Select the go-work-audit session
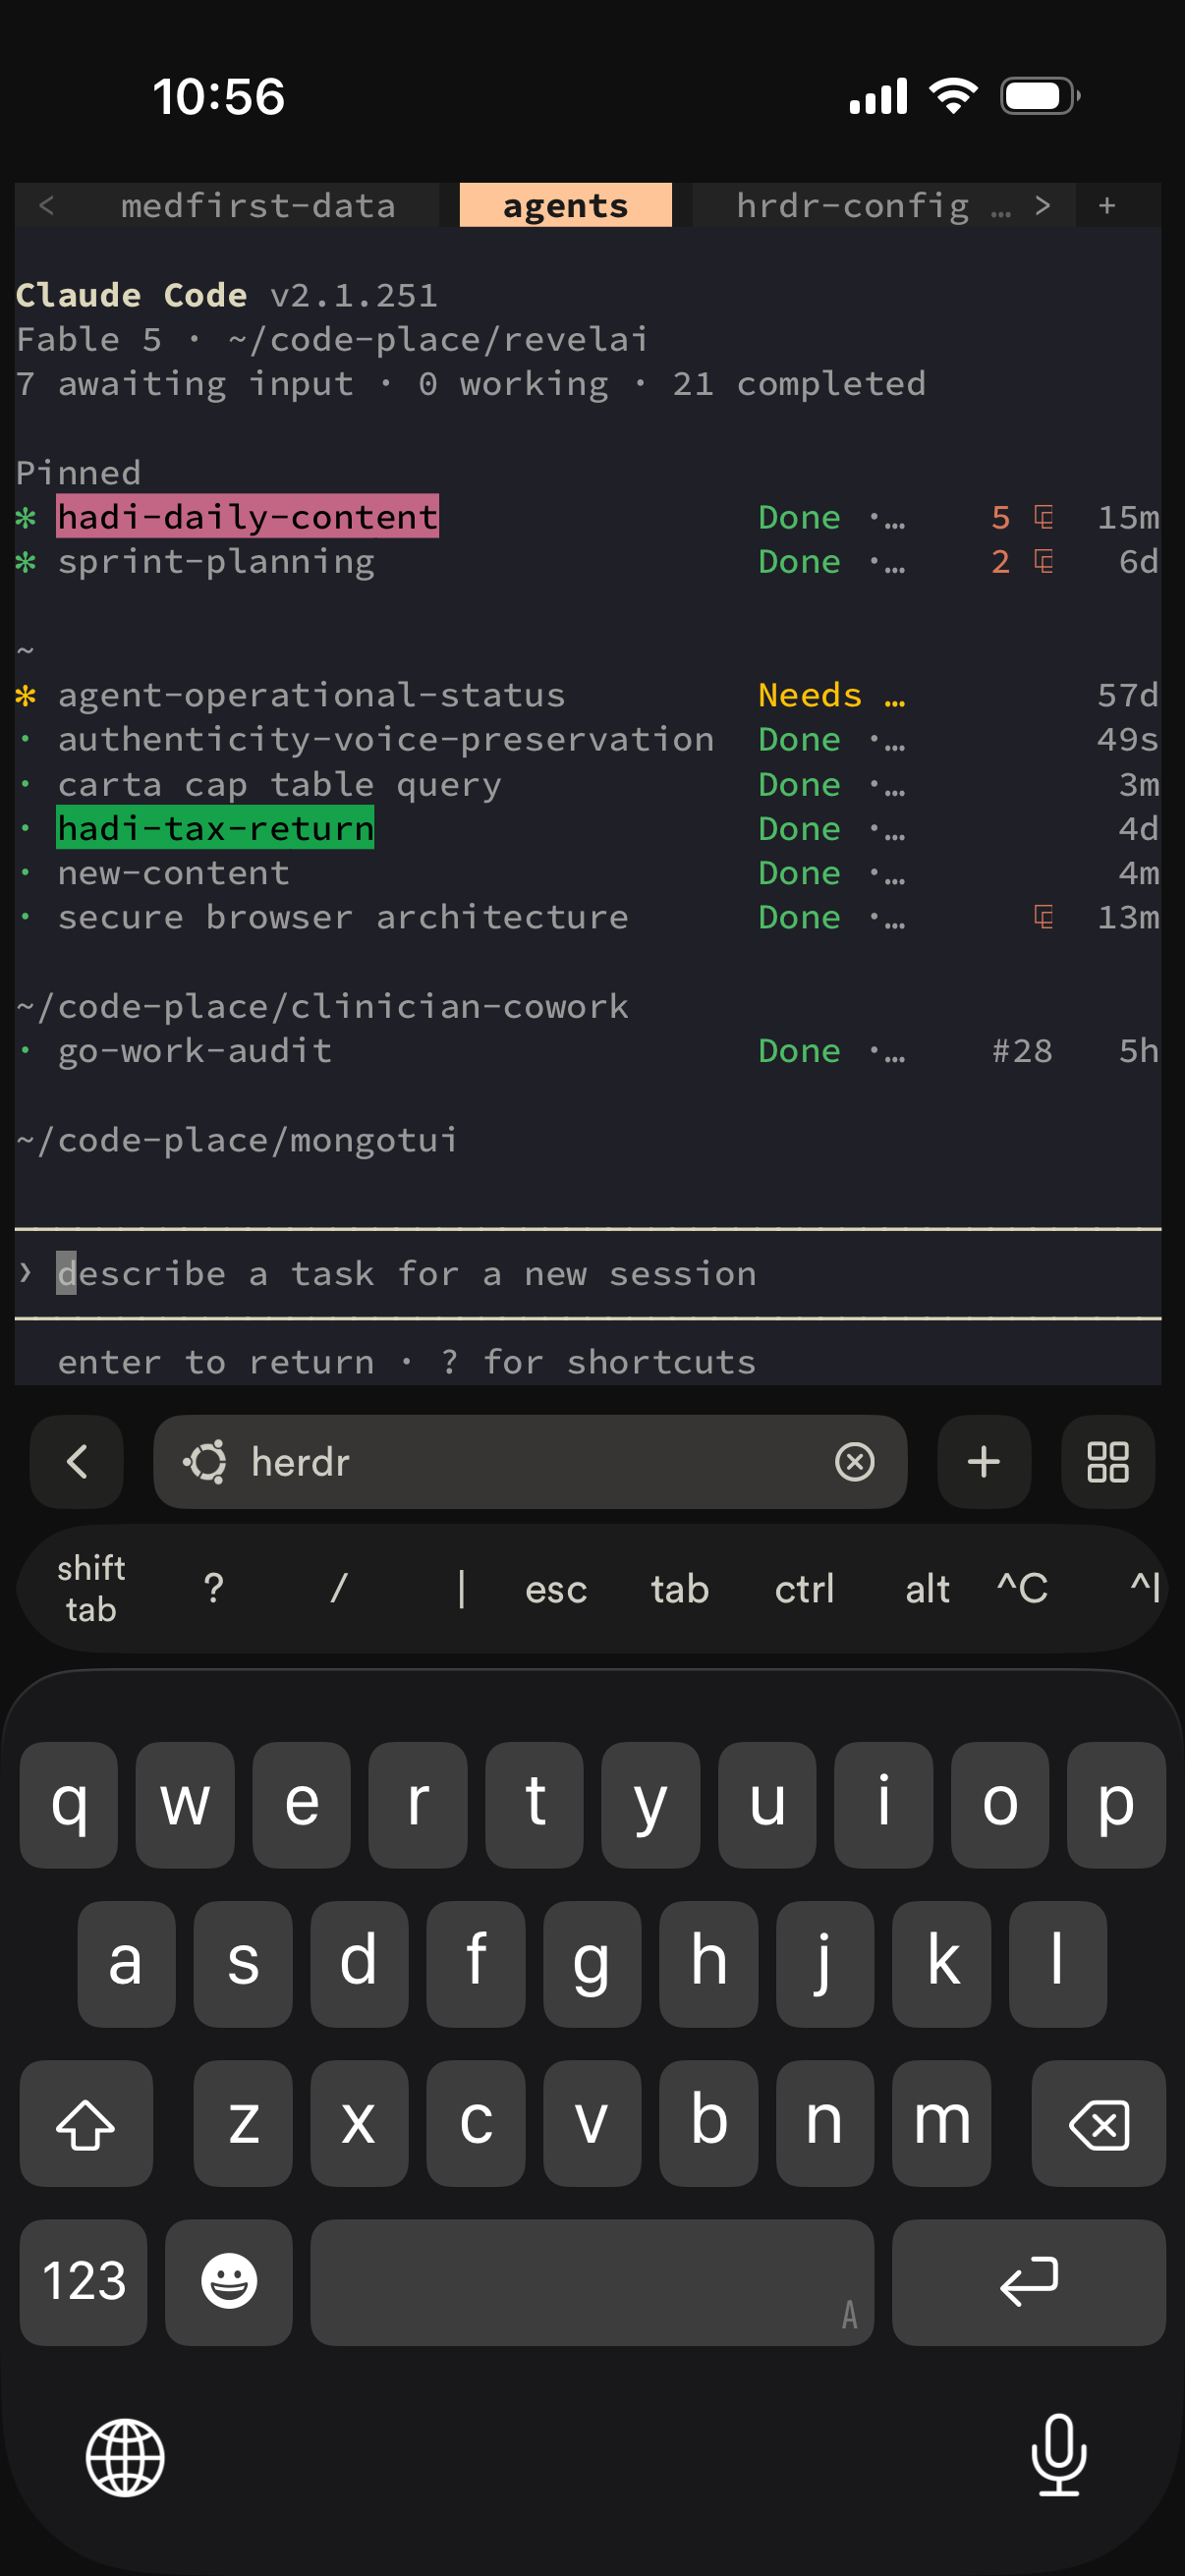1185x2576 pixels. (x=195, y=1050)
